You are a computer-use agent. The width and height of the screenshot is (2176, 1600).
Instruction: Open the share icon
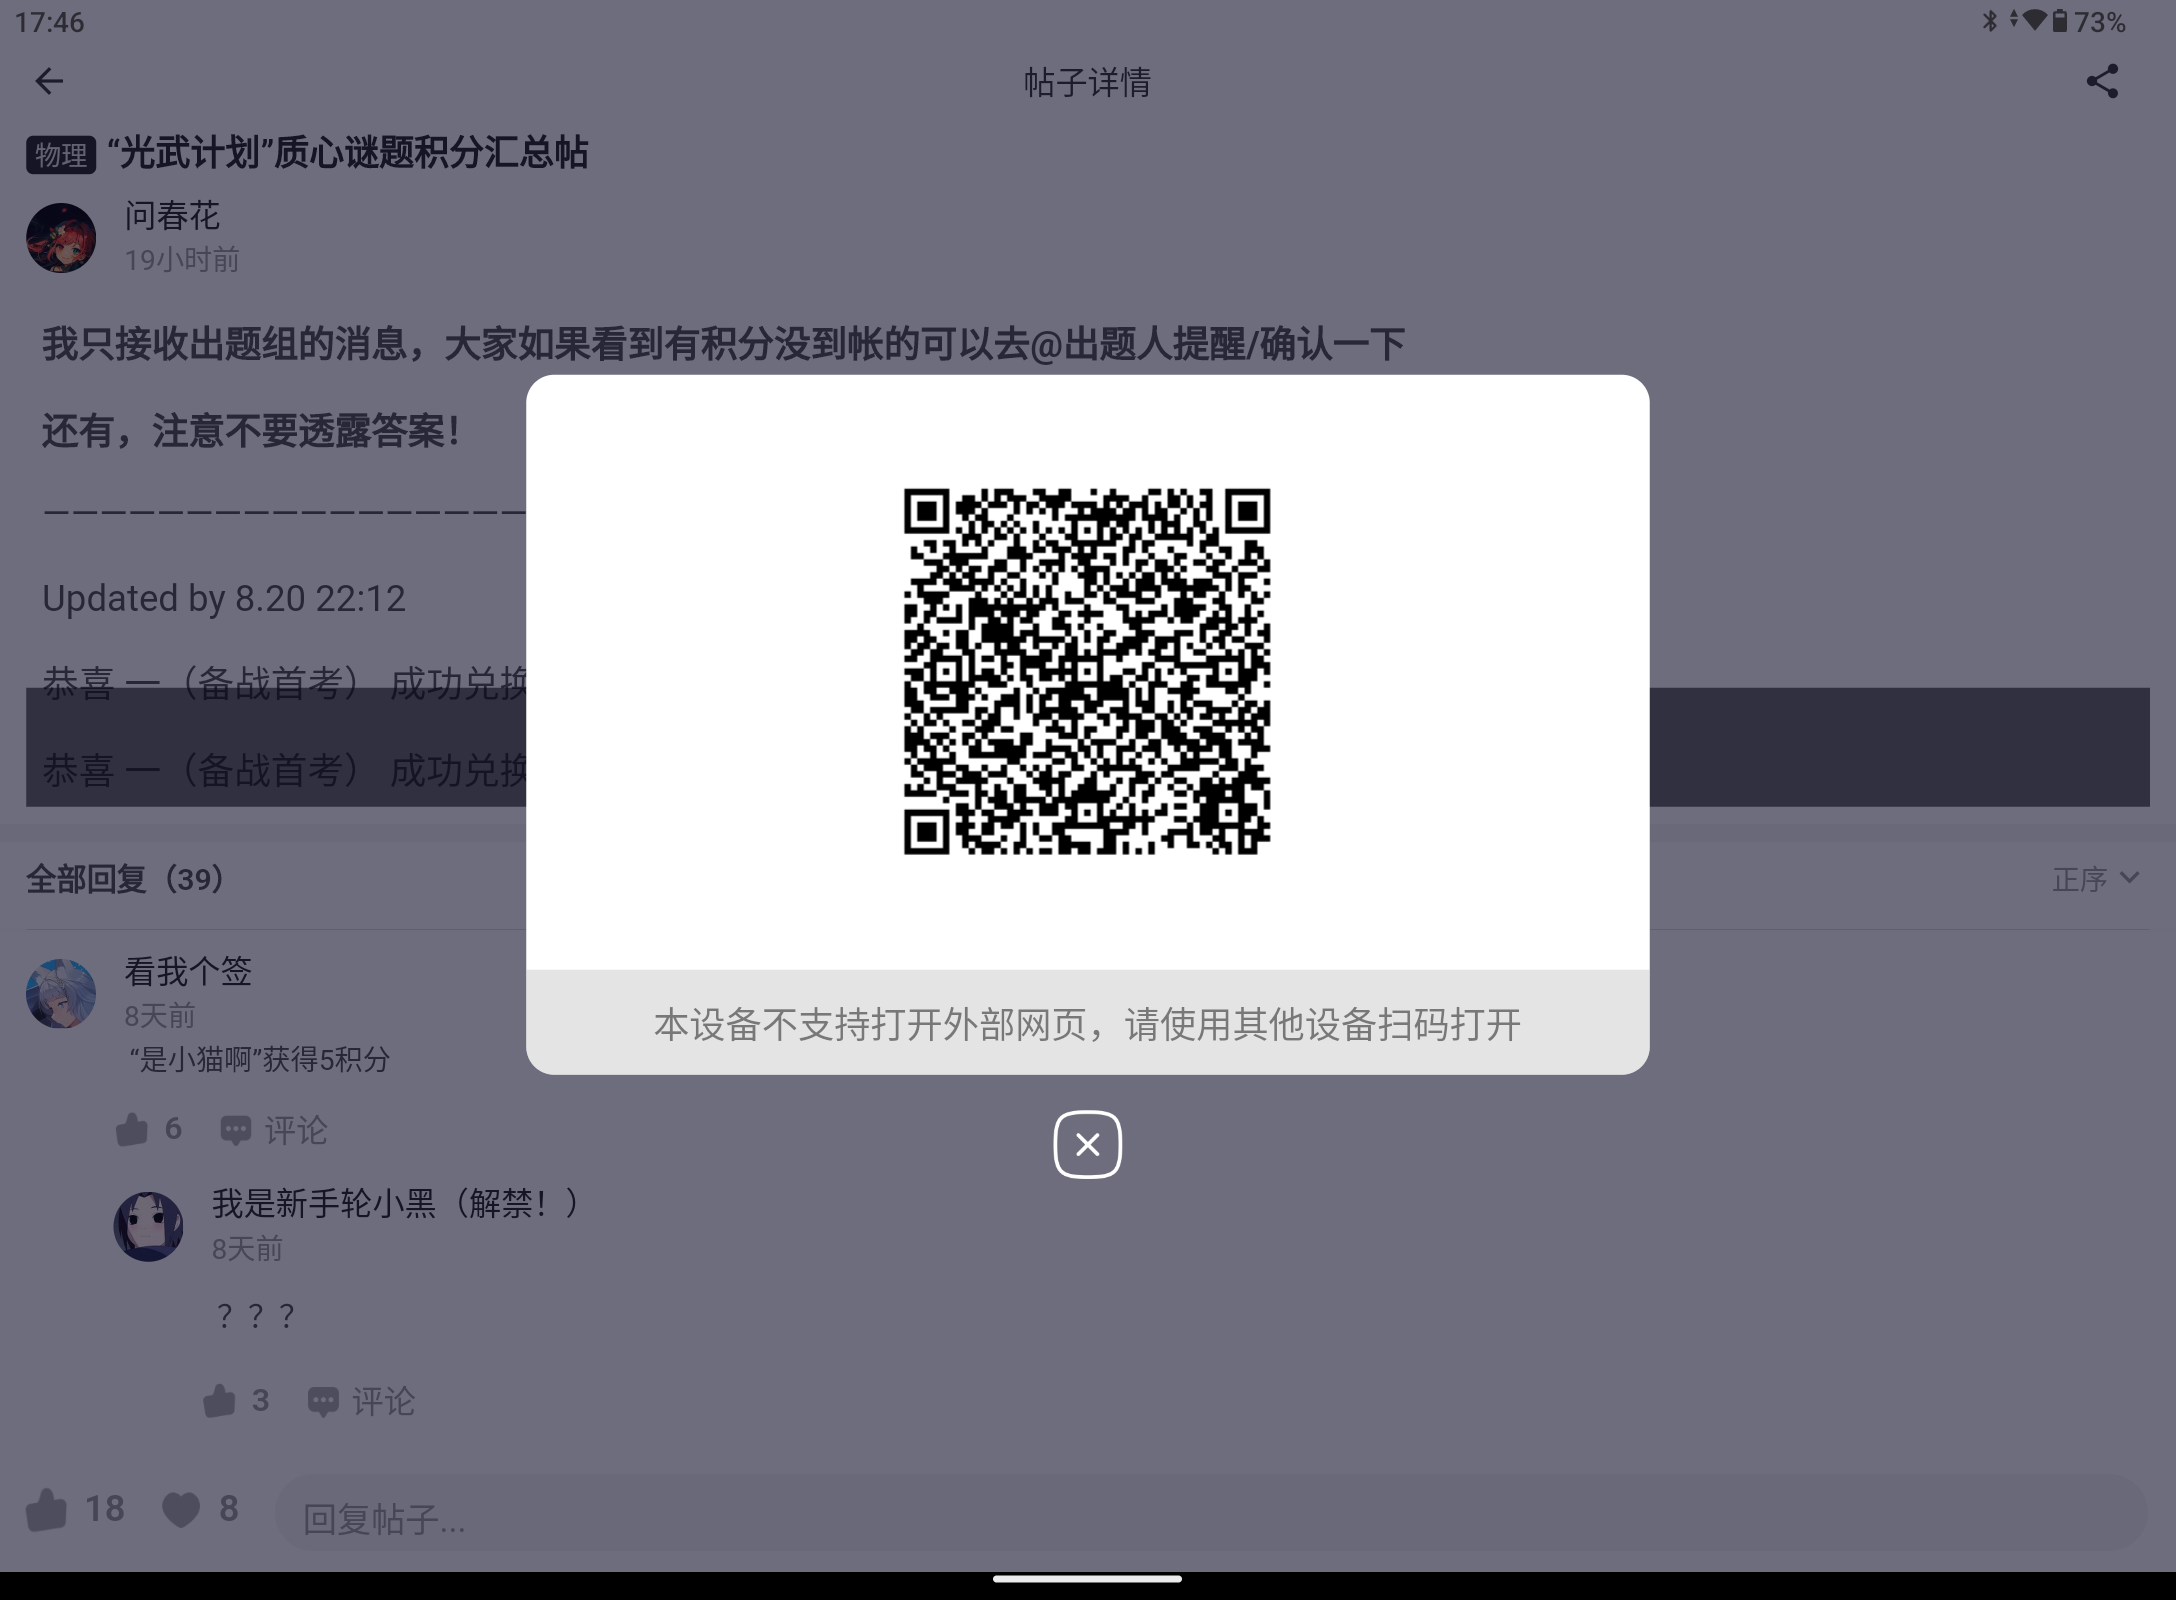[2102, 81]
